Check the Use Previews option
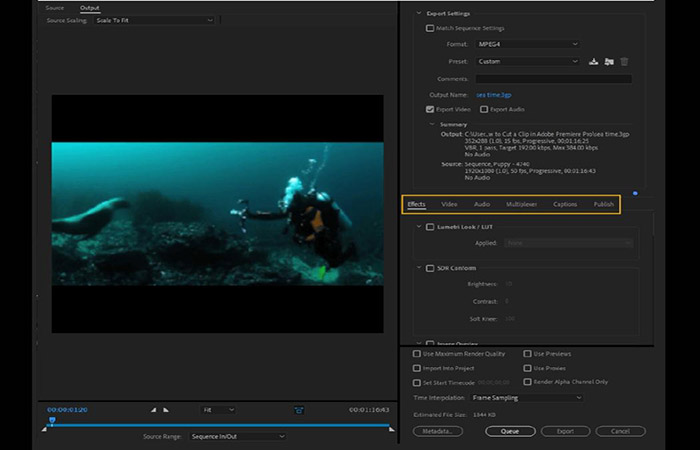Image resolution: width=700 pixels, height=450 pixels. click(x=527, y=354)
